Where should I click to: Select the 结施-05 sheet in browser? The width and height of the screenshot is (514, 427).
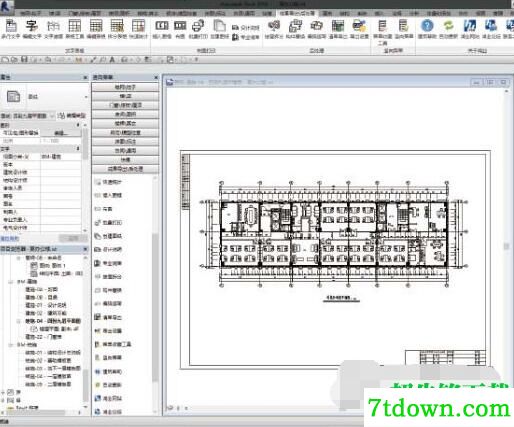49,384
